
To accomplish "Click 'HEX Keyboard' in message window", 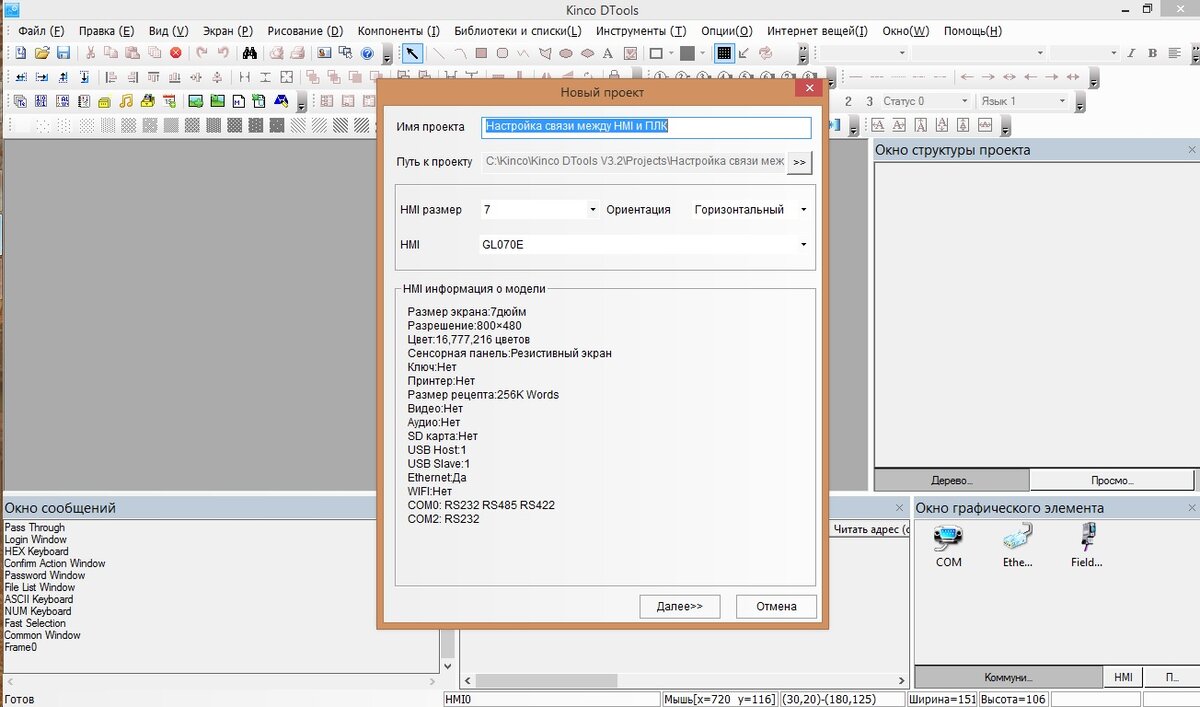I will click(x=36, y=551).
